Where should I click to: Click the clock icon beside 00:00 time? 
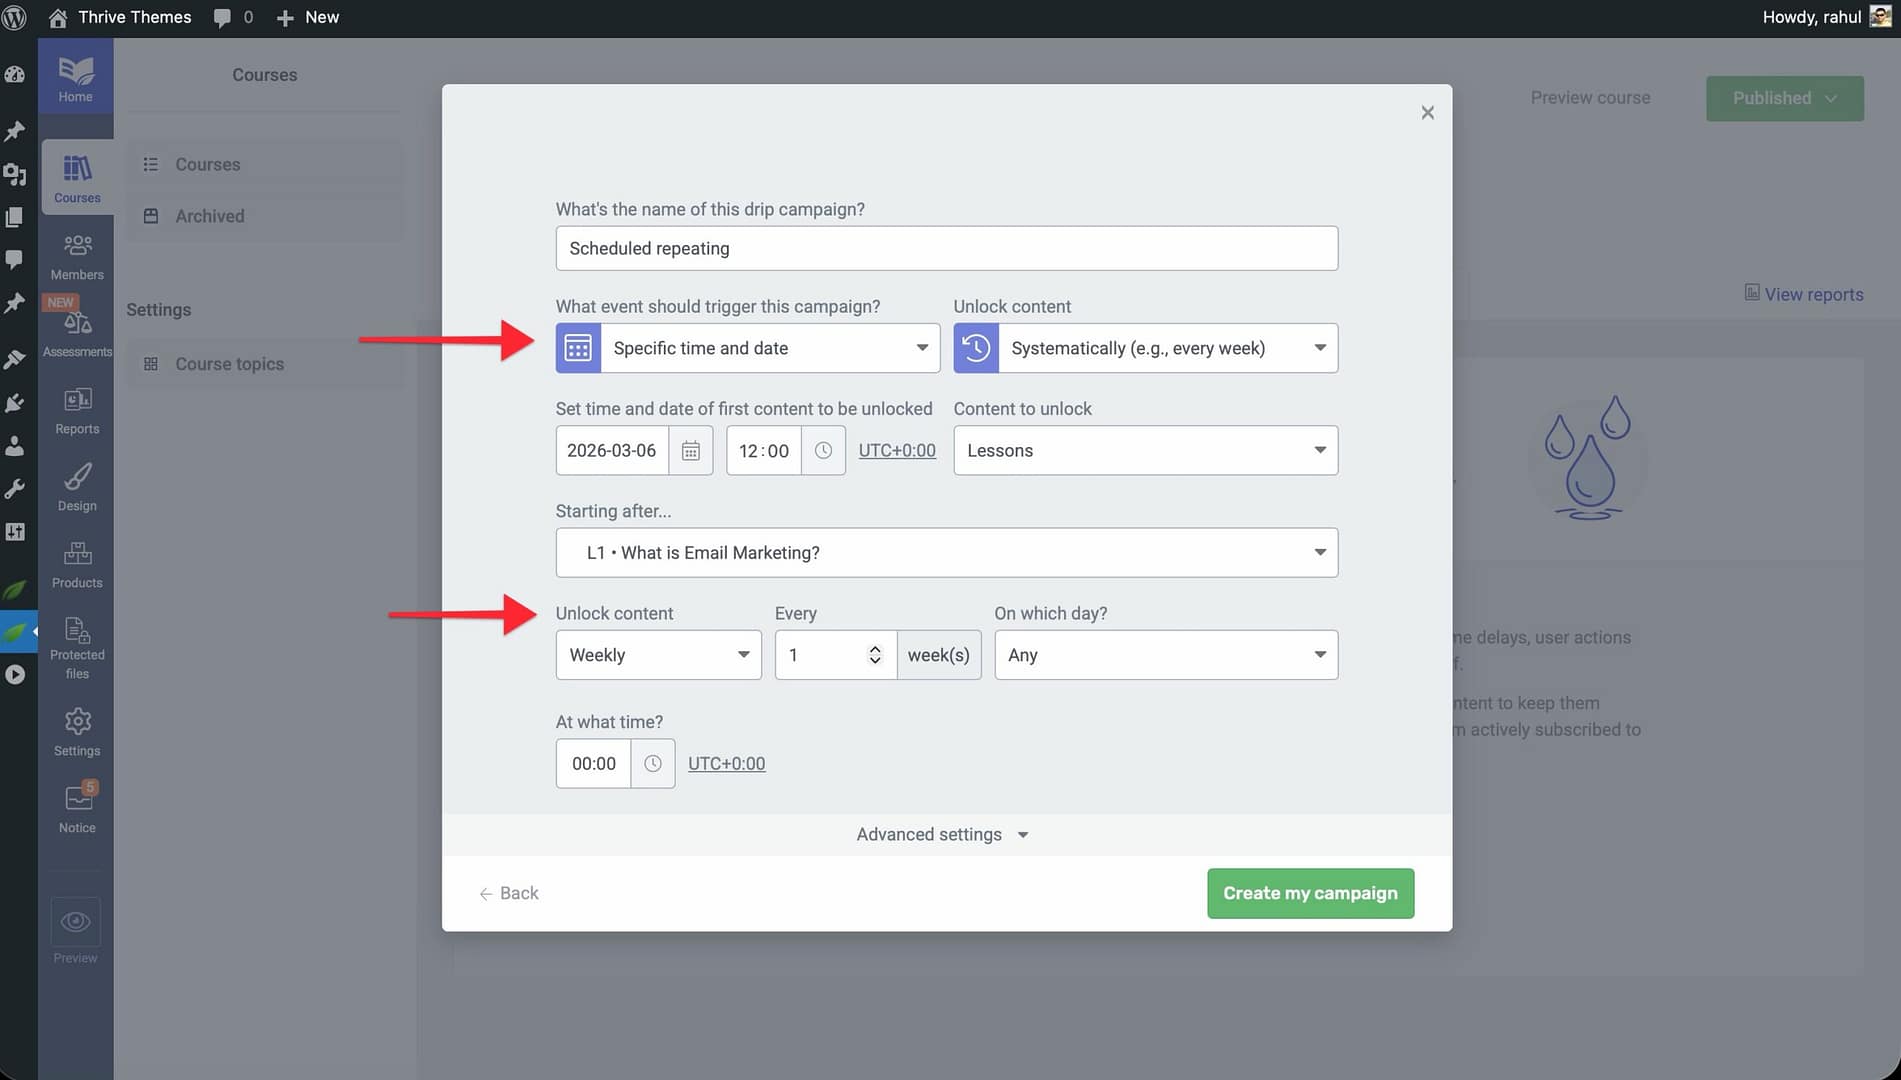(x=653, y=764)
